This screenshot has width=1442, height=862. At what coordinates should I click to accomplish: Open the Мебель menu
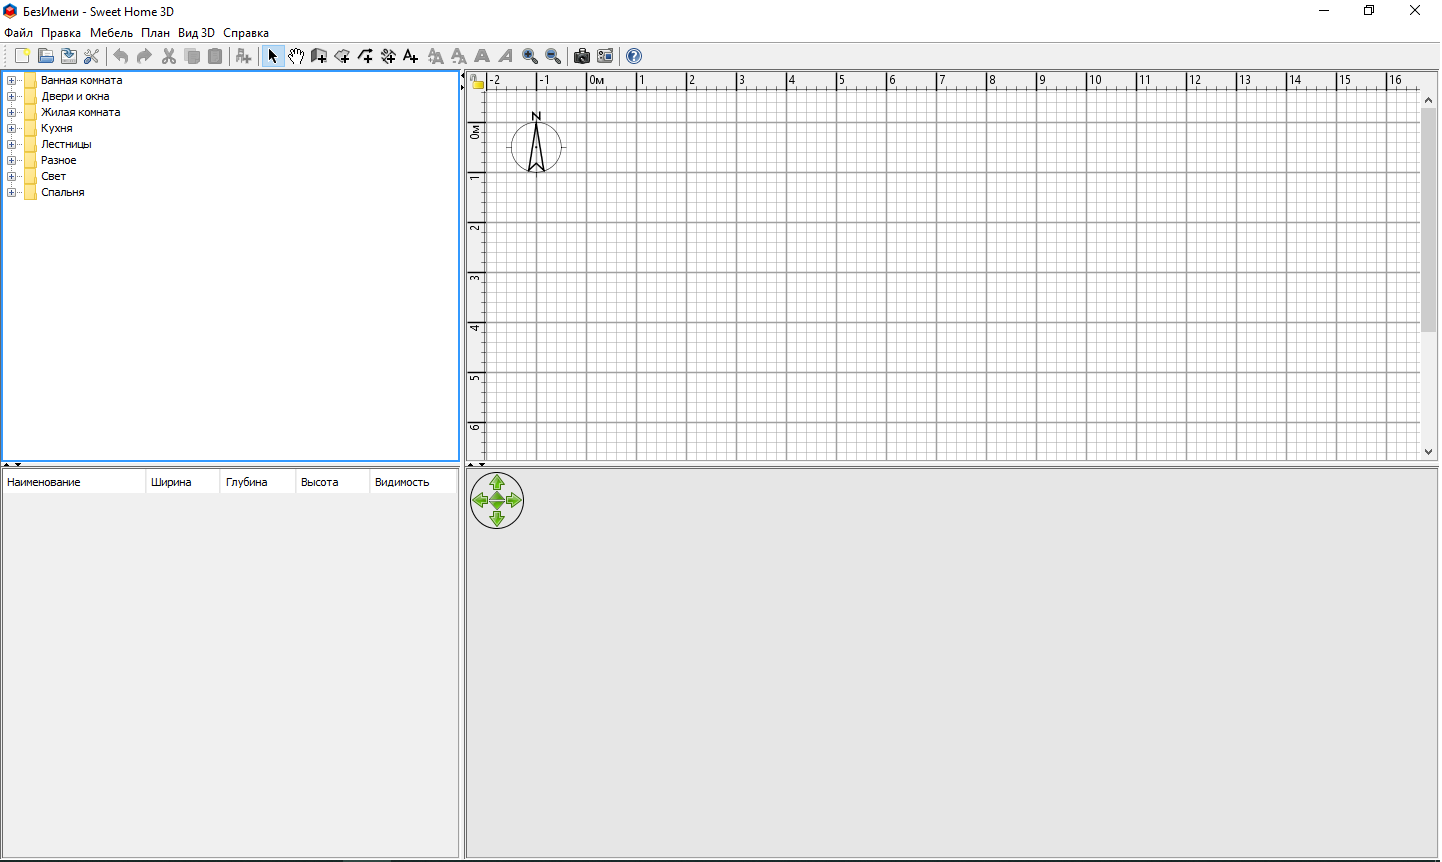click(111, 33)
